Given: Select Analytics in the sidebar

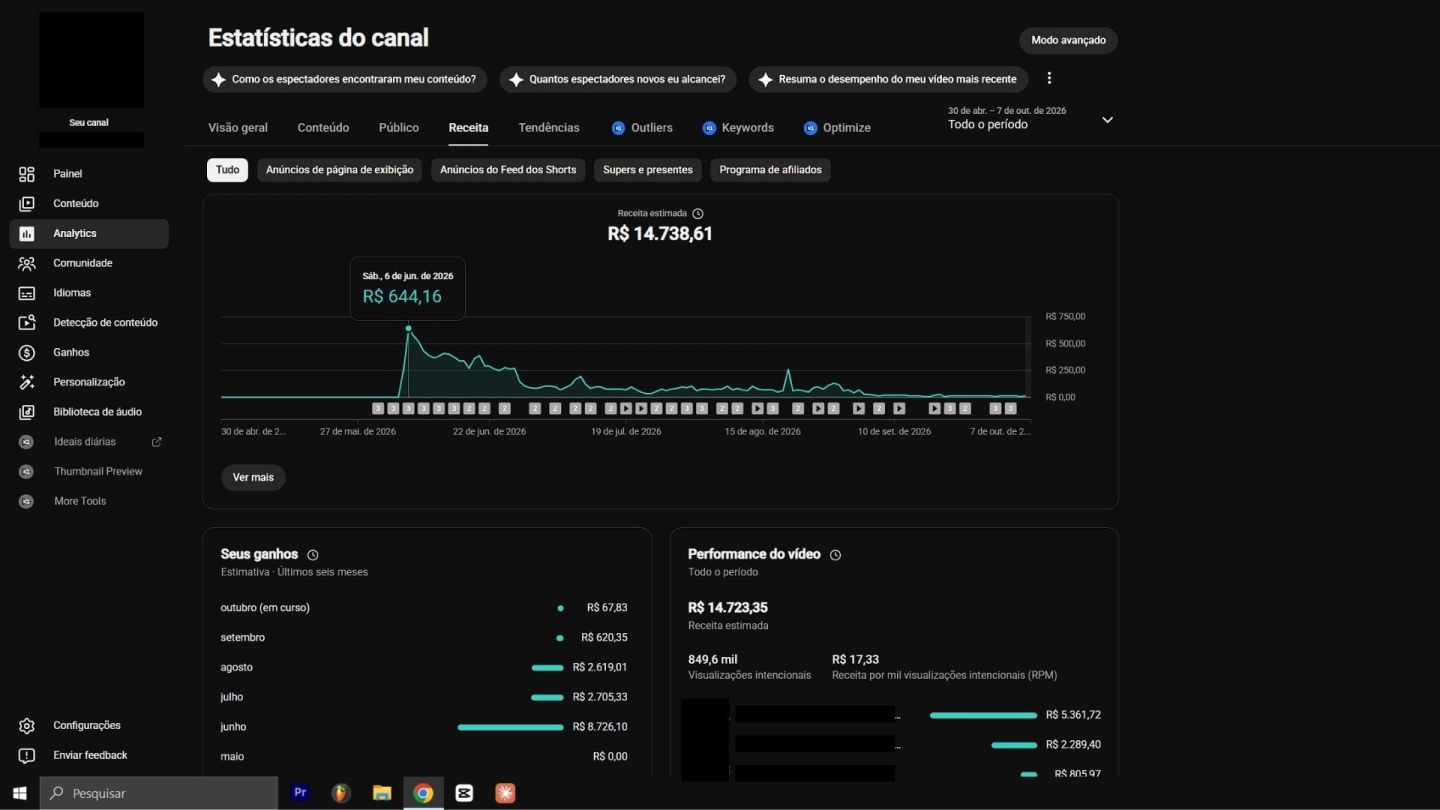Looking at the screenshot, I should (x=88, y=233).
